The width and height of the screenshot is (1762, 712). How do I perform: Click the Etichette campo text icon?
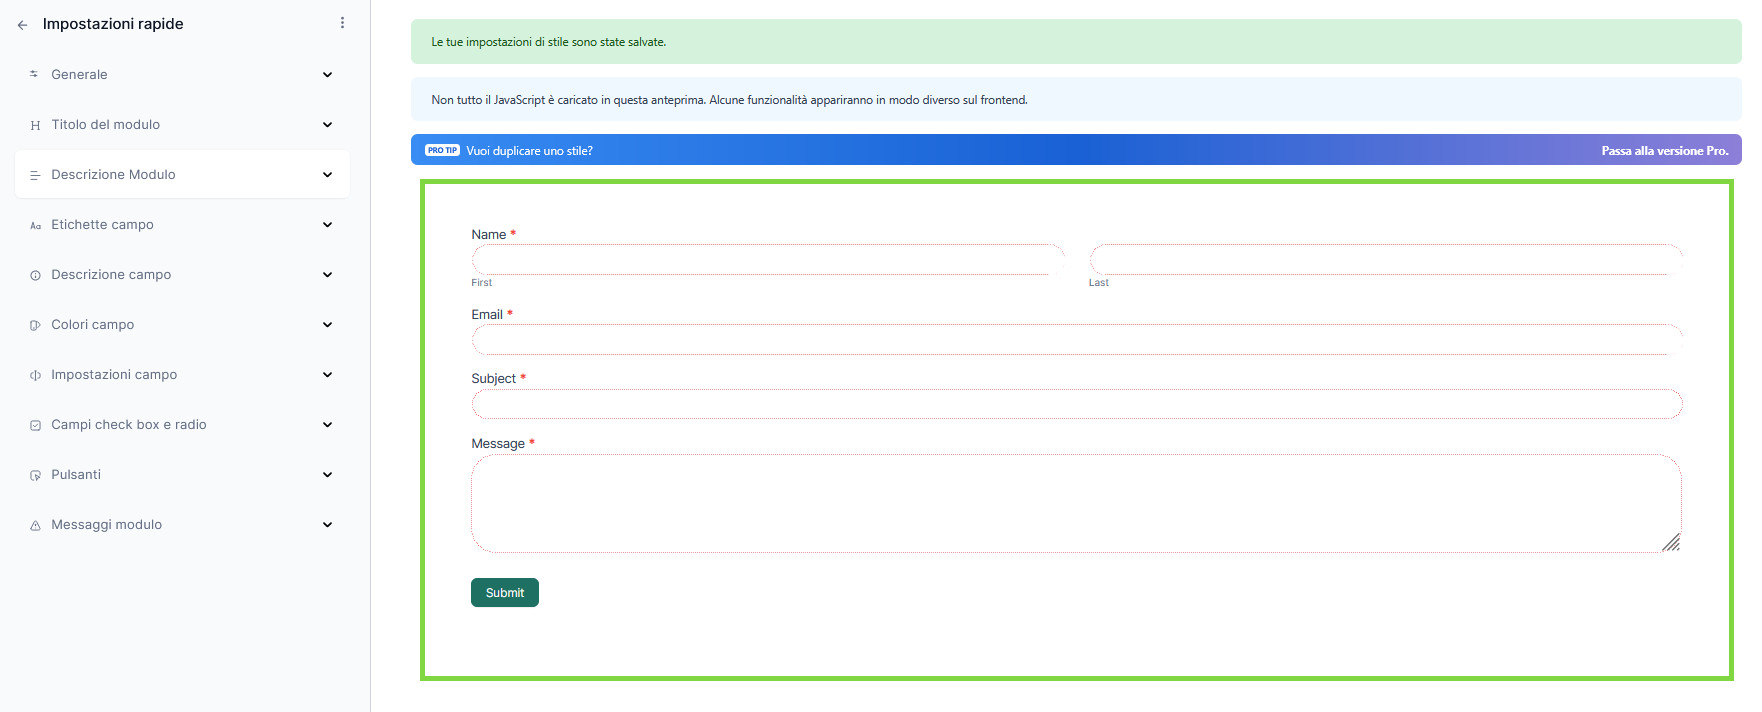pos(35,225)
